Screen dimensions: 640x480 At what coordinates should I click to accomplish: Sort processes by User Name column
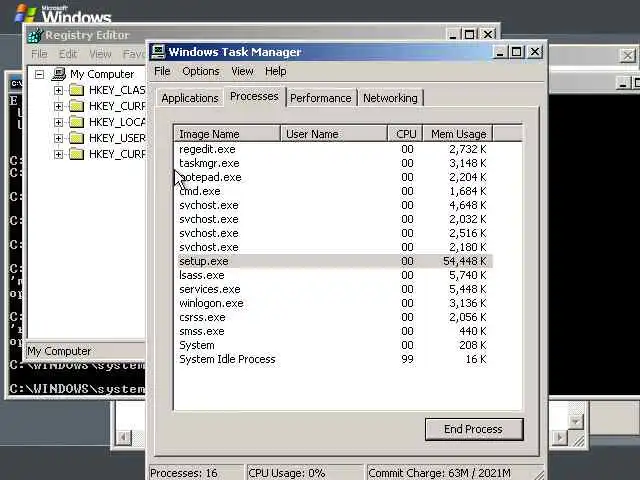[333, 134]
